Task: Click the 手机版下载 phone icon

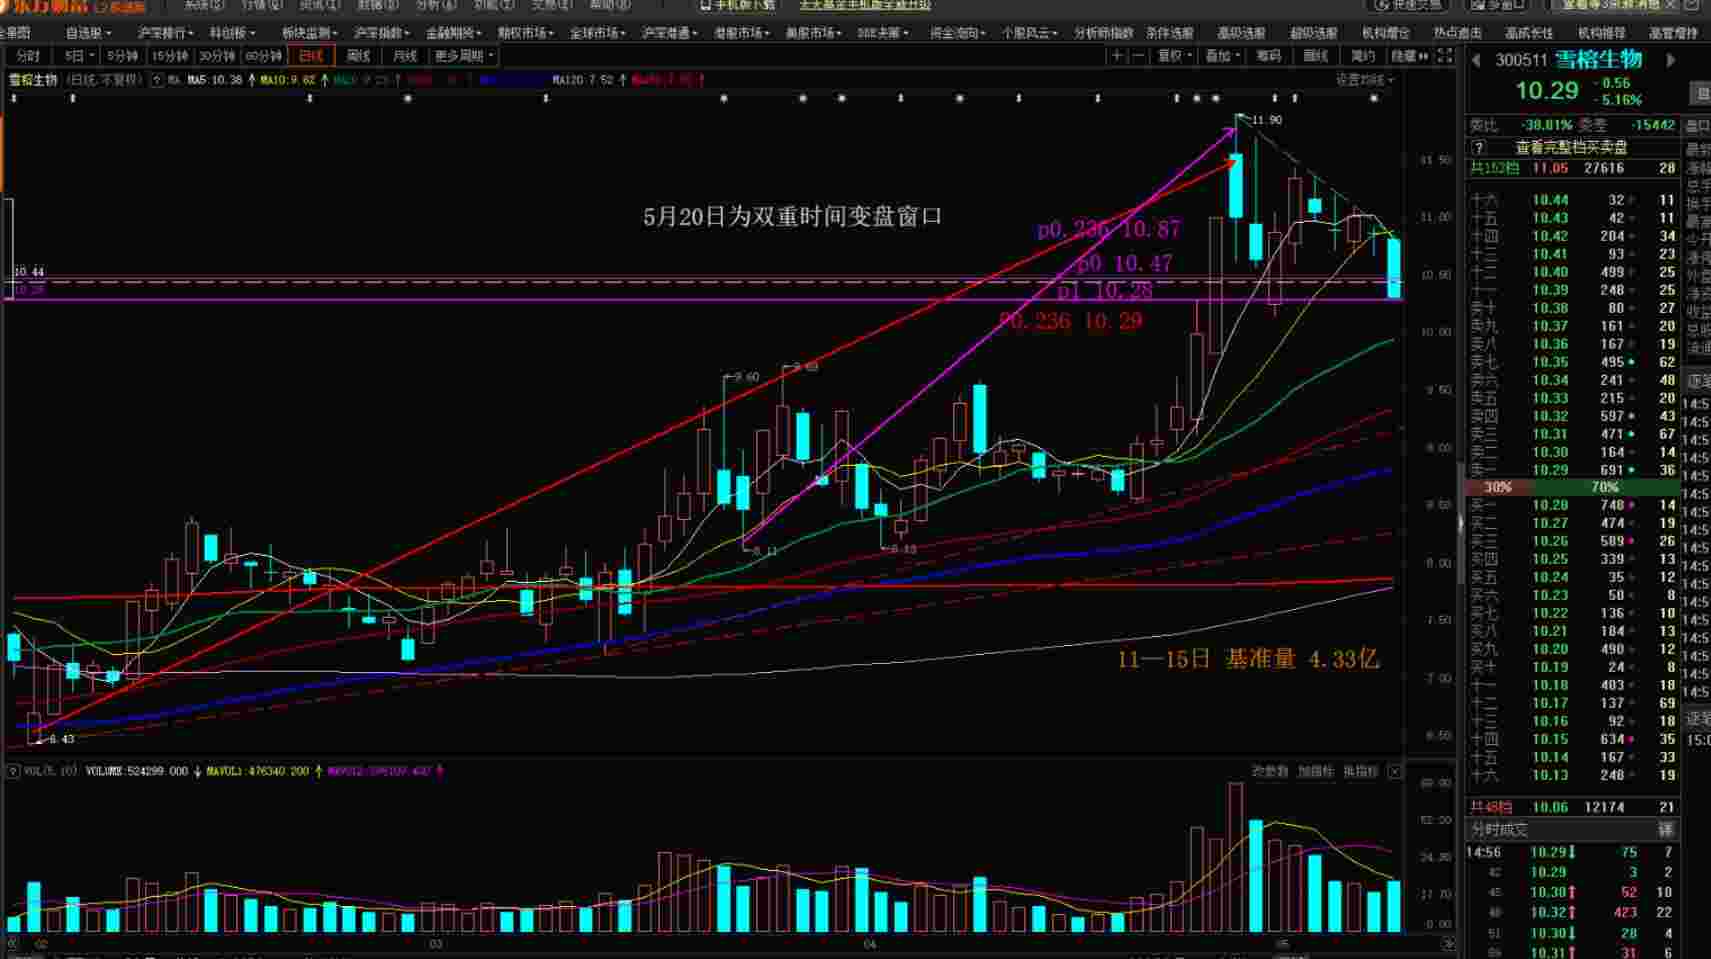Action: tap(707, 5)
